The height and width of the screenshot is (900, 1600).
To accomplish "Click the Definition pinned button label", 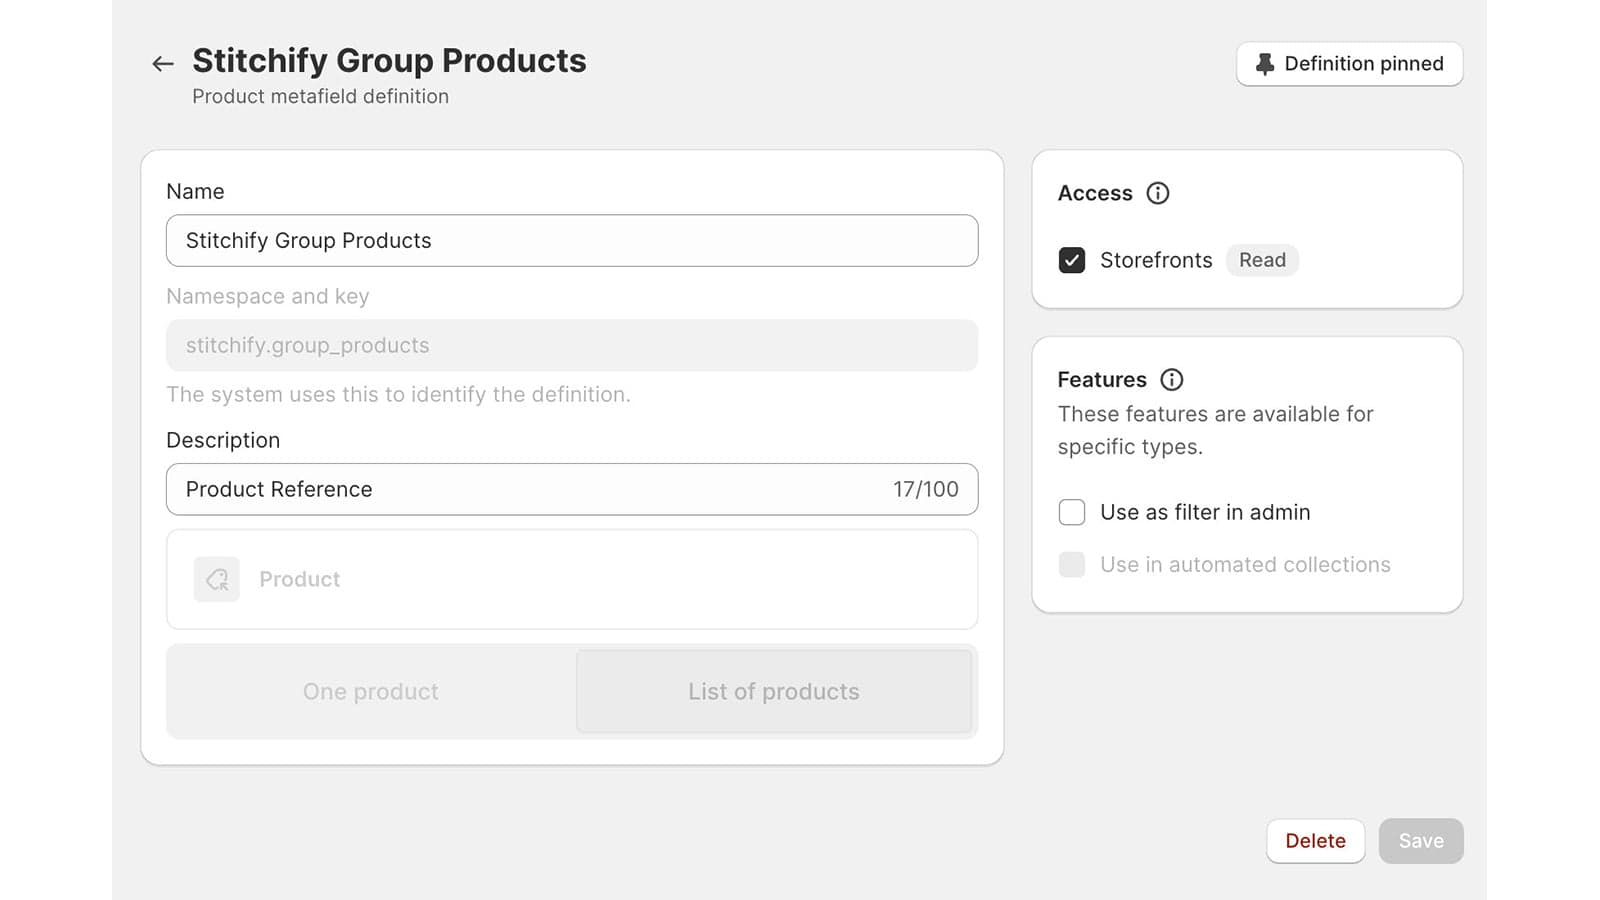I will tap(1363, 64).
